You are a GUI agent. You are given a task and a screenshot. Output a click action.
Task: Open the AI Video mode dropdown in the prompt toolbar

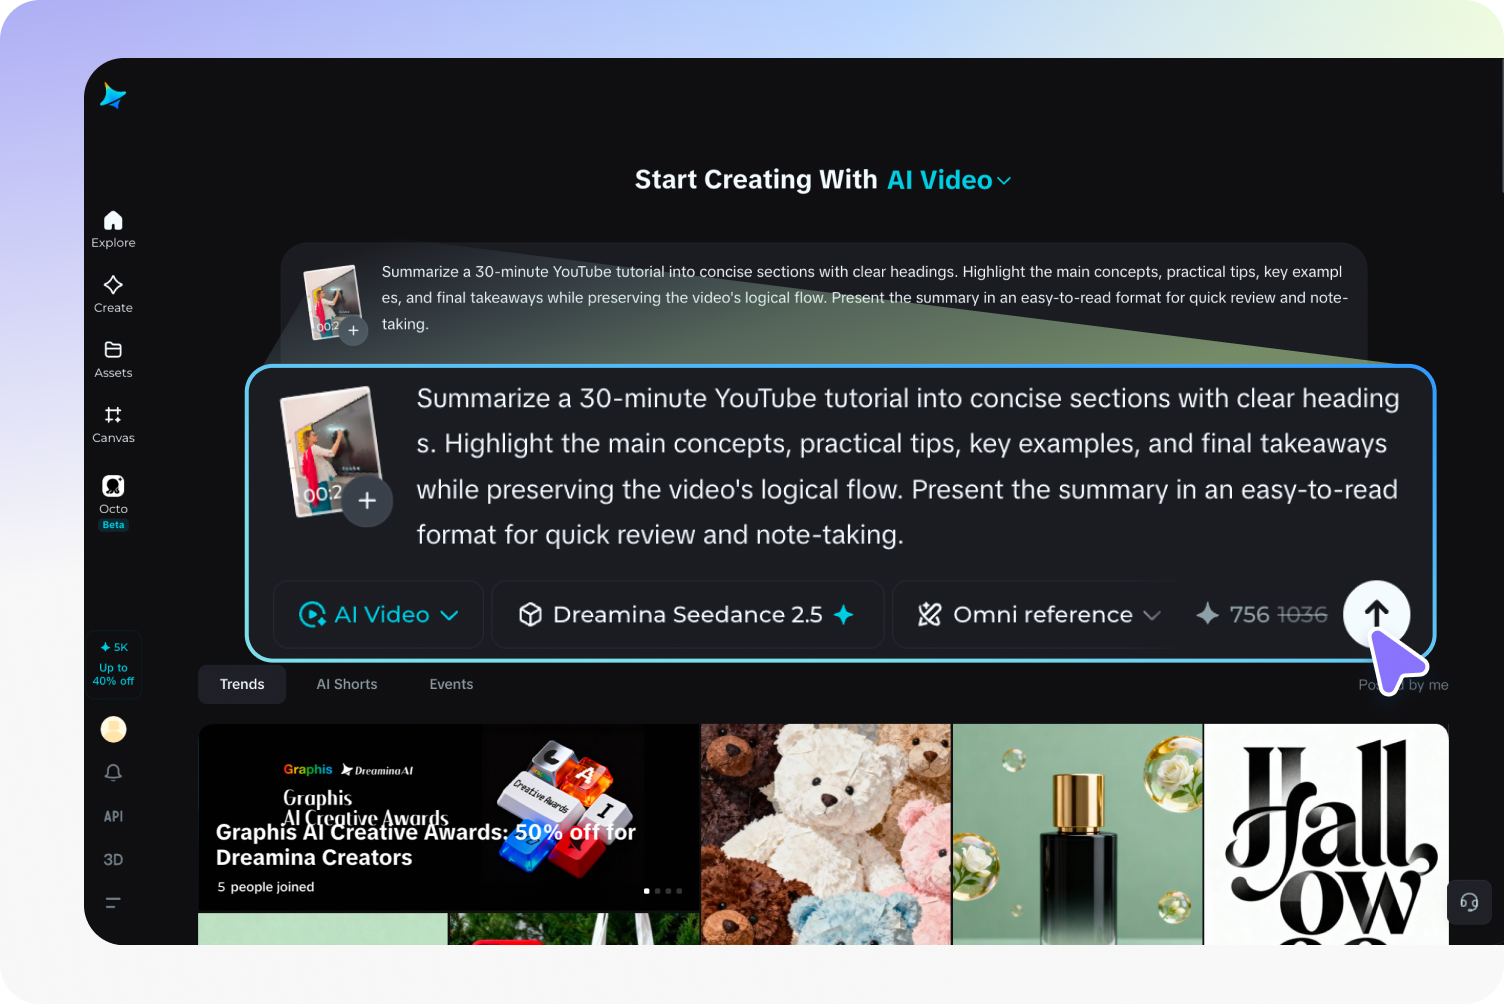pos(379,614)
